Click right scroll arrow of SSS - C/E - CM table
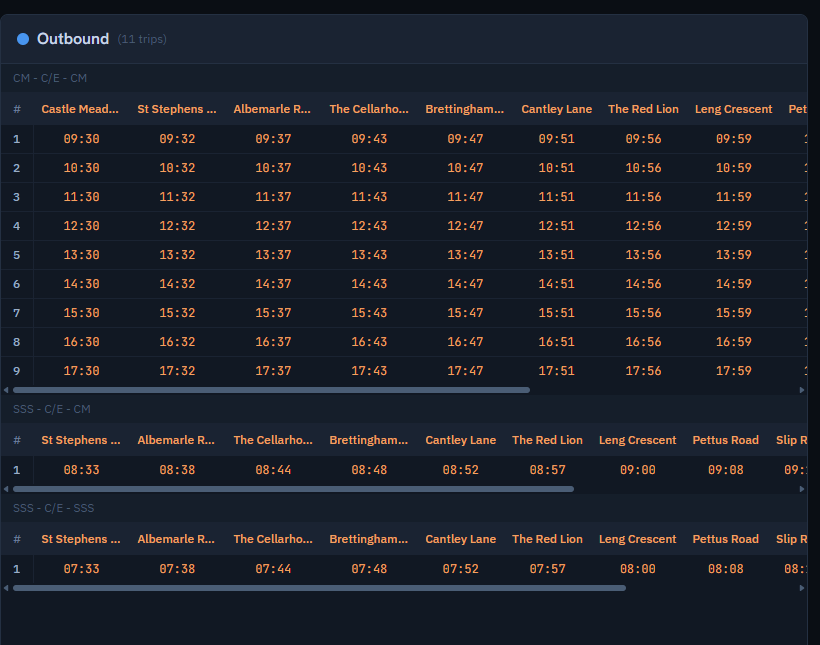The width and height of the screenshot is (820, 645). tap(802, 489)
